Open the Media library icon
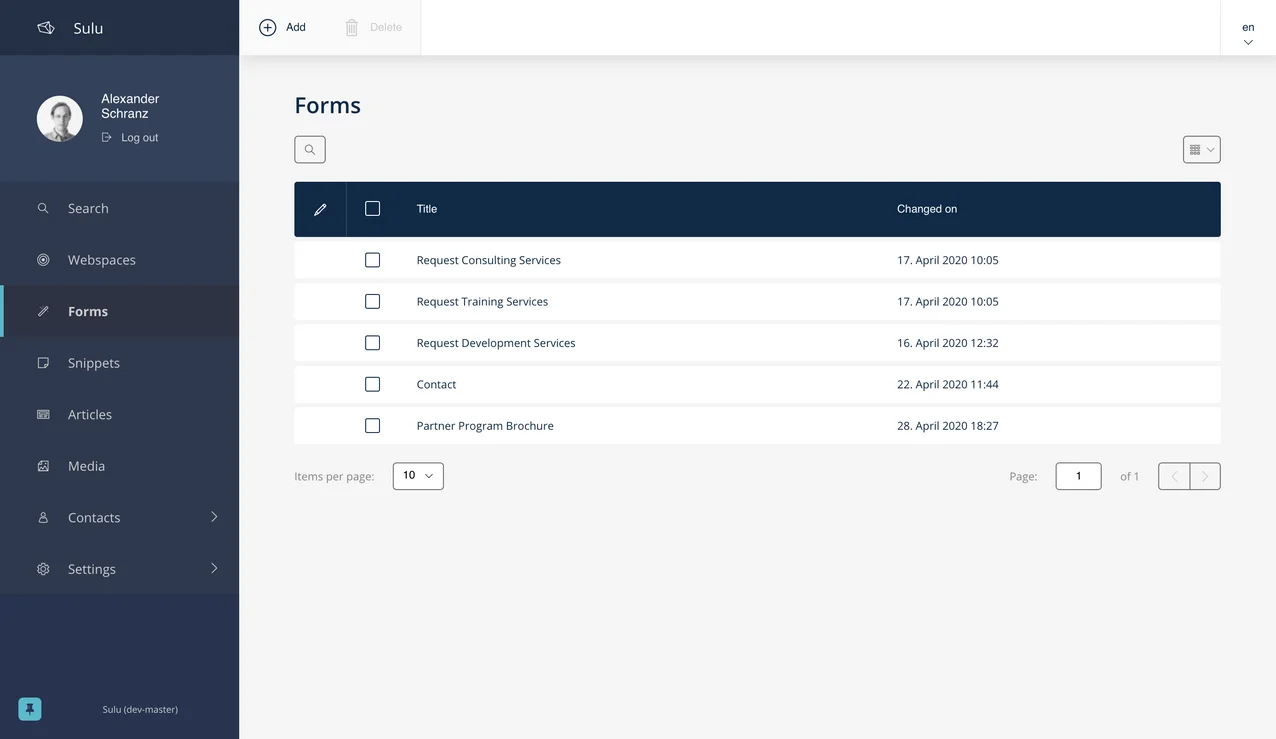The image size is (1276, 739). [42, 465]
